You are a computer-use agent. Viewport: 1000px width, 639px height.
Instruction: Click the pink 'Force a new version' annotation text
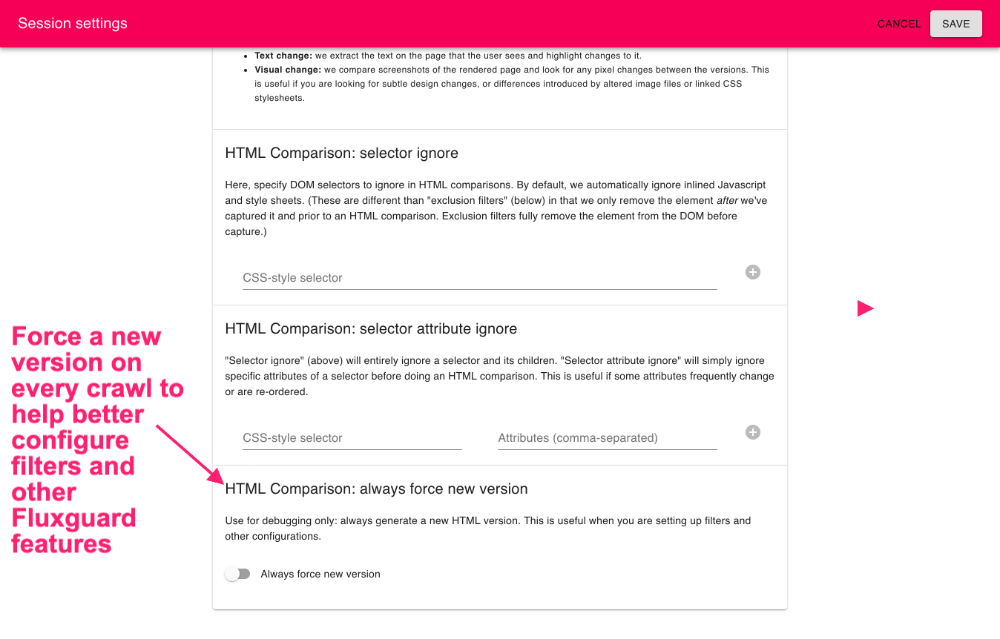97,440
